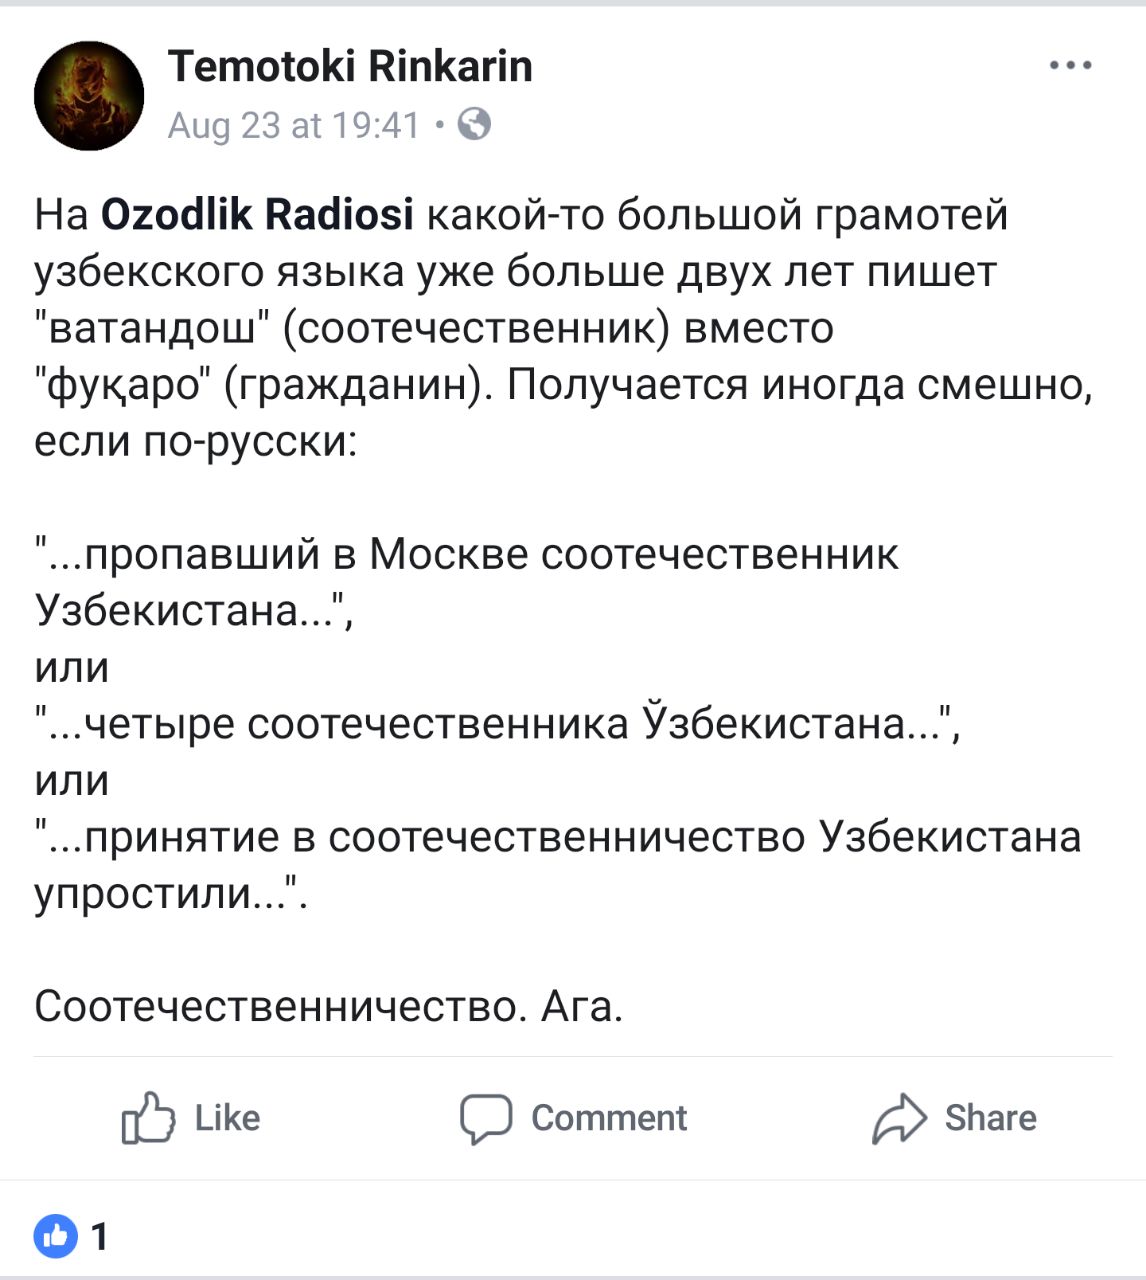Open the blue like reaction badge
The height and width of the screenshot is (1280, 1146).
pos(55,1236)
